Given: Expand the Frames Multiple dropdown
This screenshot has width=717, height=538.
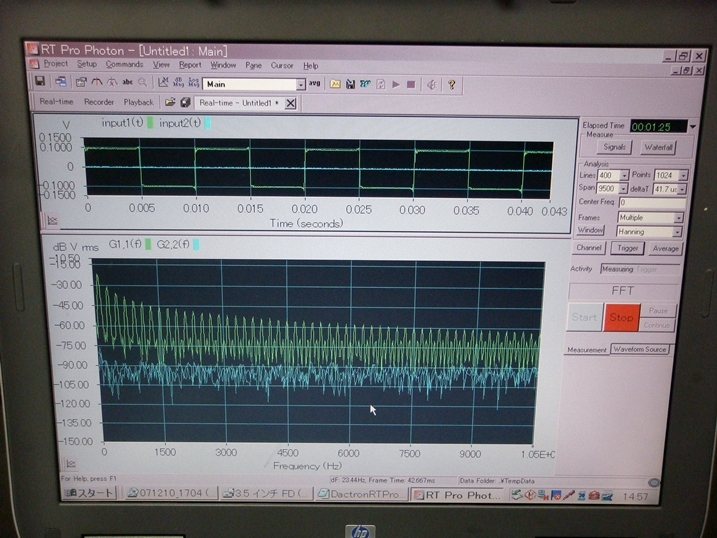Looking at the screenshot, I should (x=679, y=218).
